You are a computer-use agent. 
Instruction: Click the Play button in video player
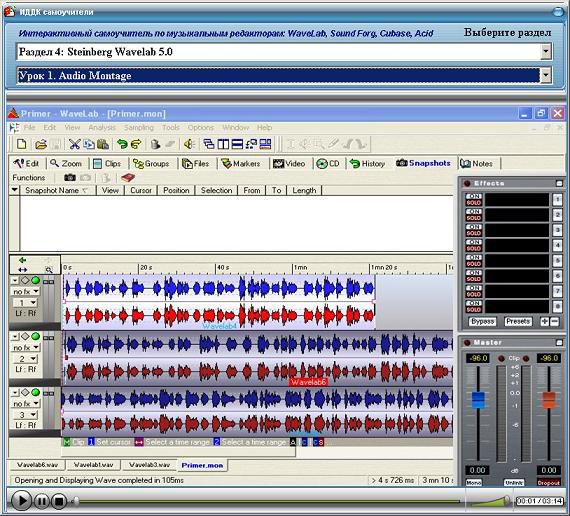[21, 501]
